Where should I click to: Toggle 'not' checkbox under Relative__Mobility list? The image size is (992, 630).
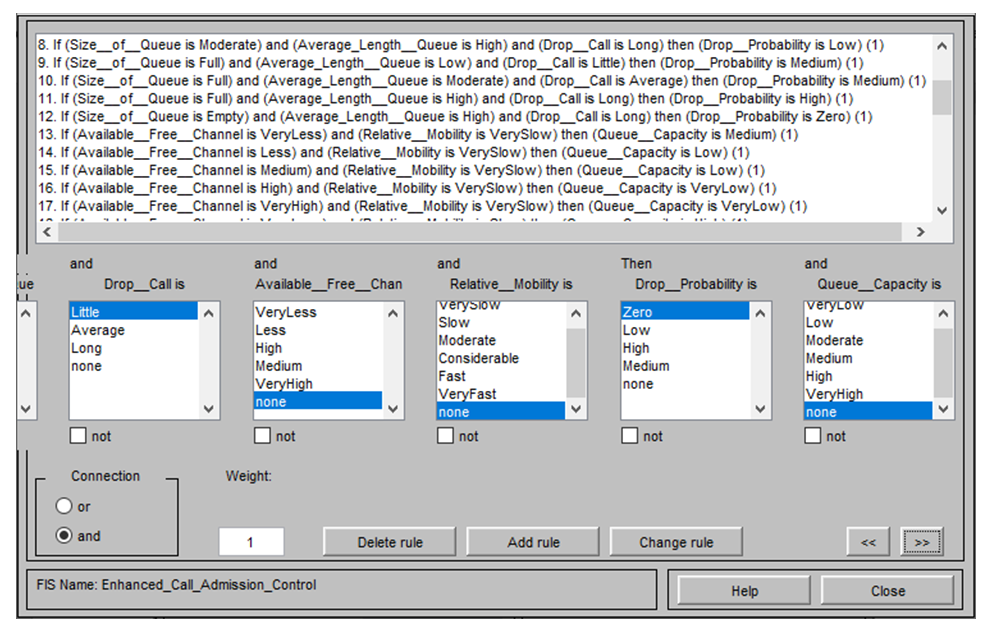pos(446,436)
